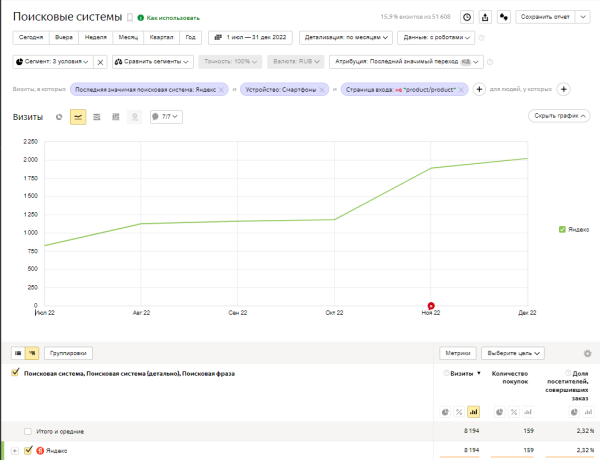Toggle the Яндекс legend checkbox
Screen dimensions: 600x460
[563, 229]
